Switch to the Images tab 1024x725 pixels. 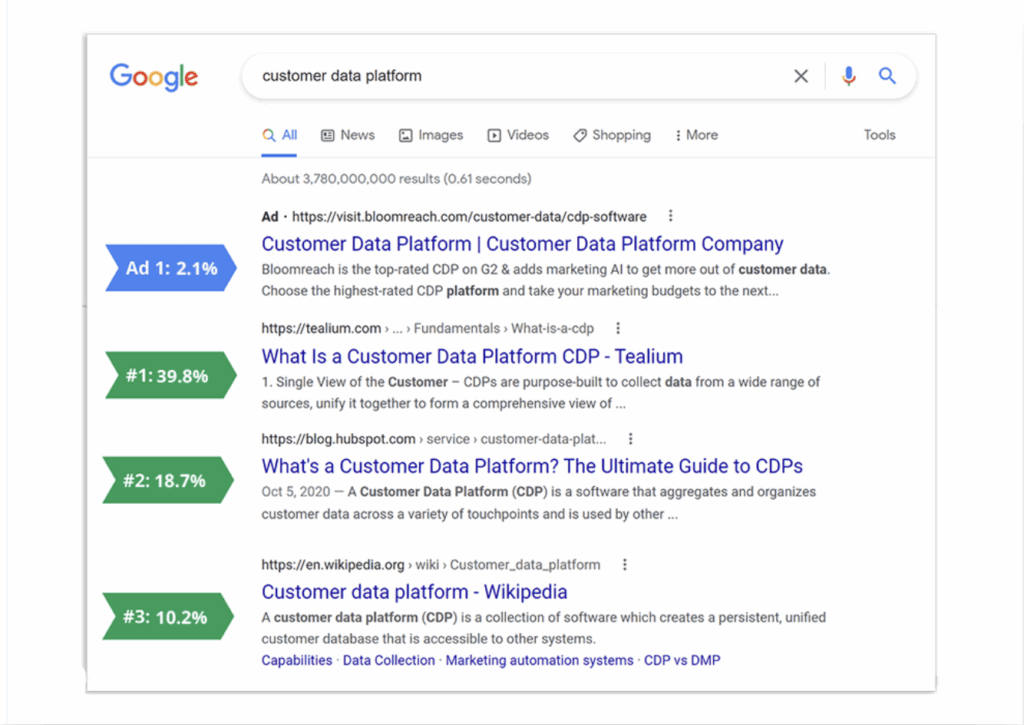(x=431, y=135)
